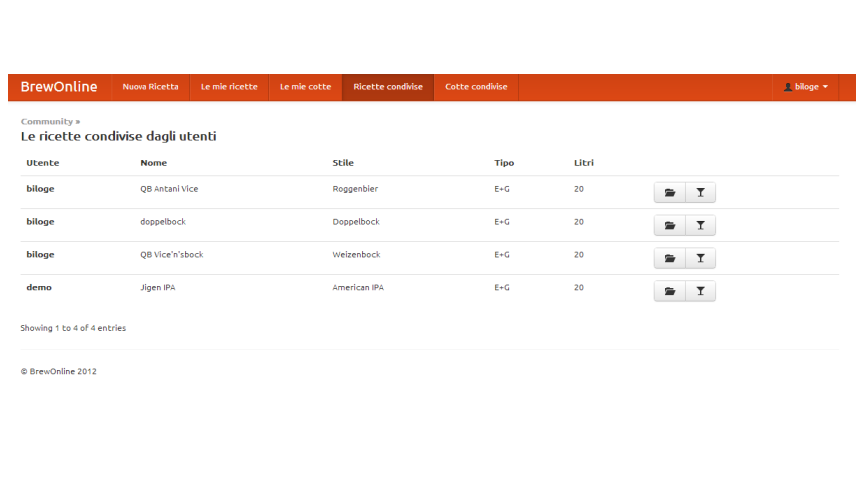
Task: Sort table by Tipo column header
Action: click(x=504, y=163)
